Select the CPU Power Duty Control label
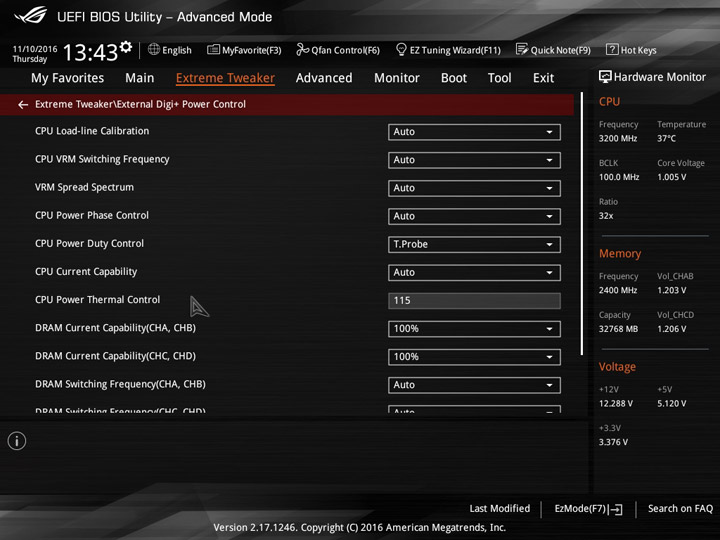Image resolution: width=720 pixels, height=540 pixels. [90, 244]
